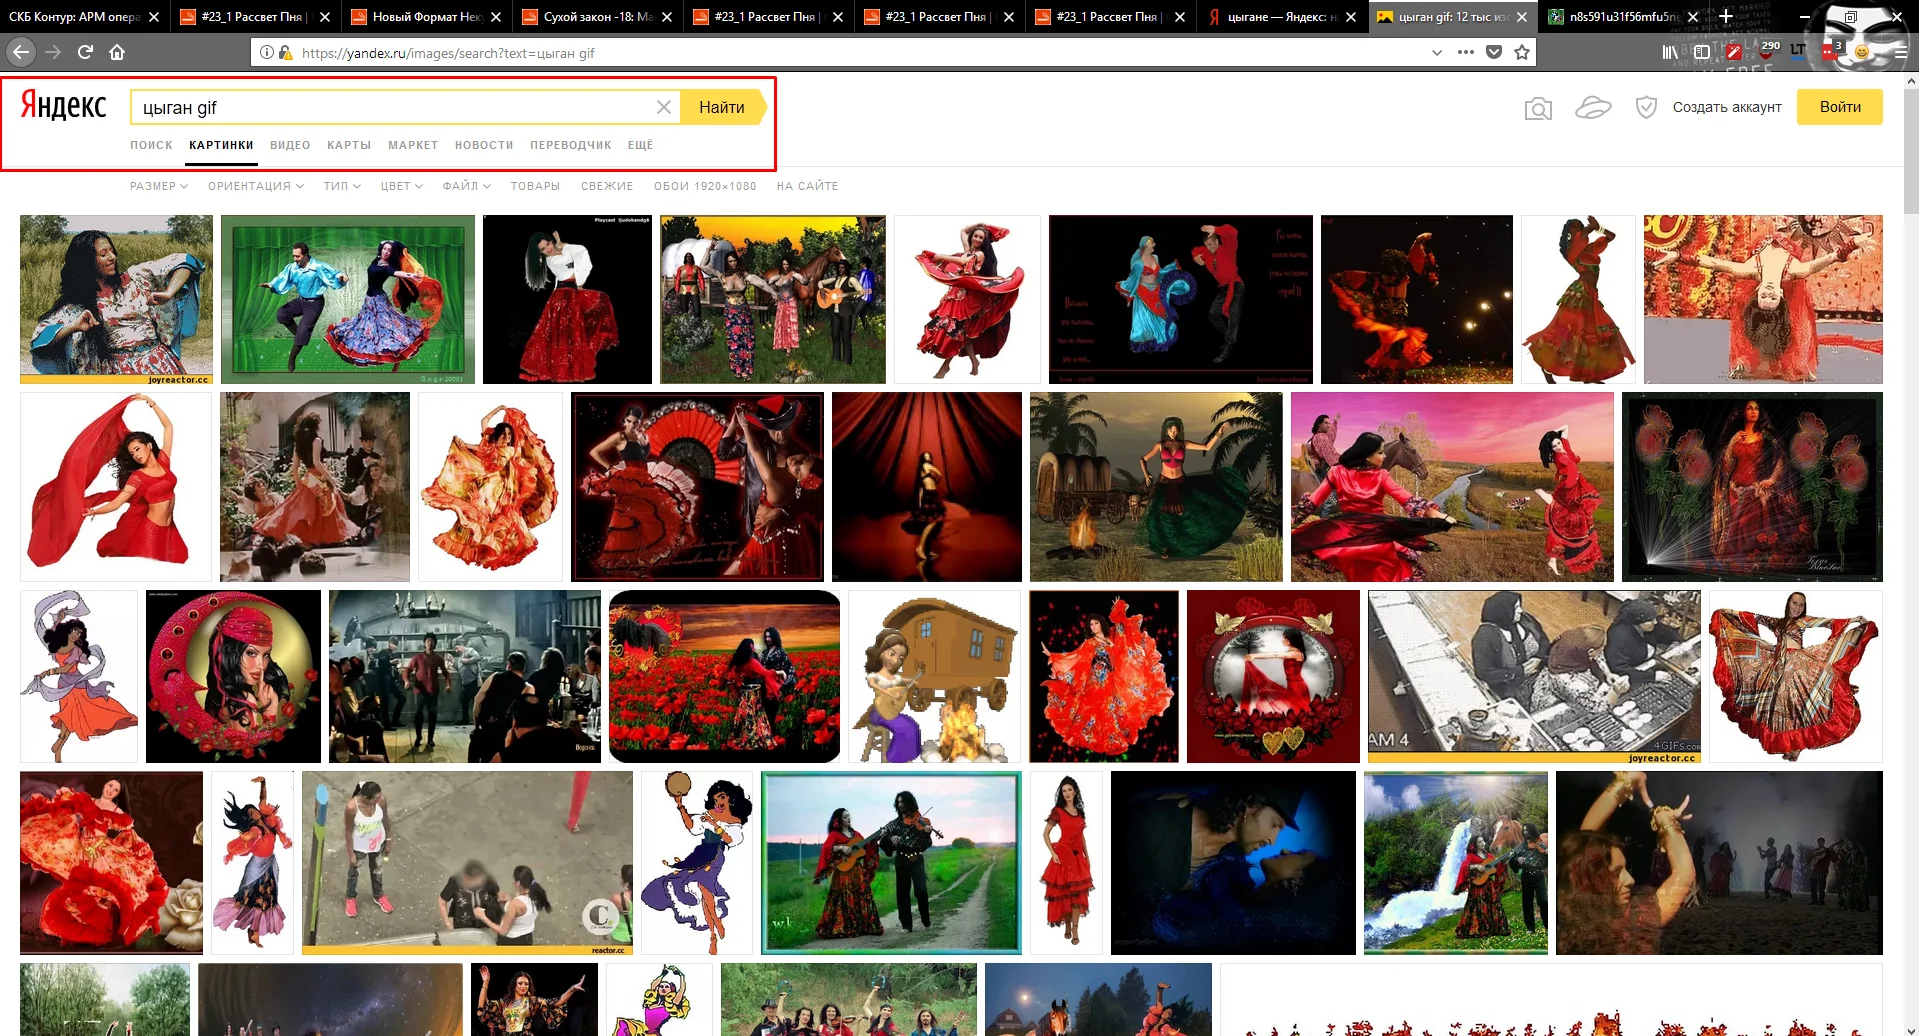Open the LT extension
The image size is (1919, 1036).
point(1798,50)
